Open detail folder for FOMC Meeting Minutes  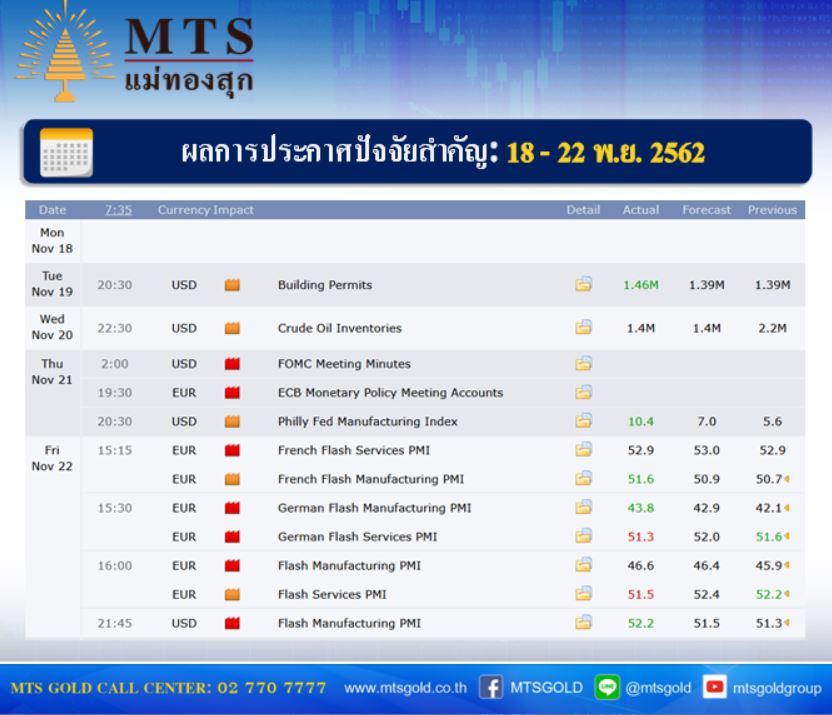tap(583, 363)
